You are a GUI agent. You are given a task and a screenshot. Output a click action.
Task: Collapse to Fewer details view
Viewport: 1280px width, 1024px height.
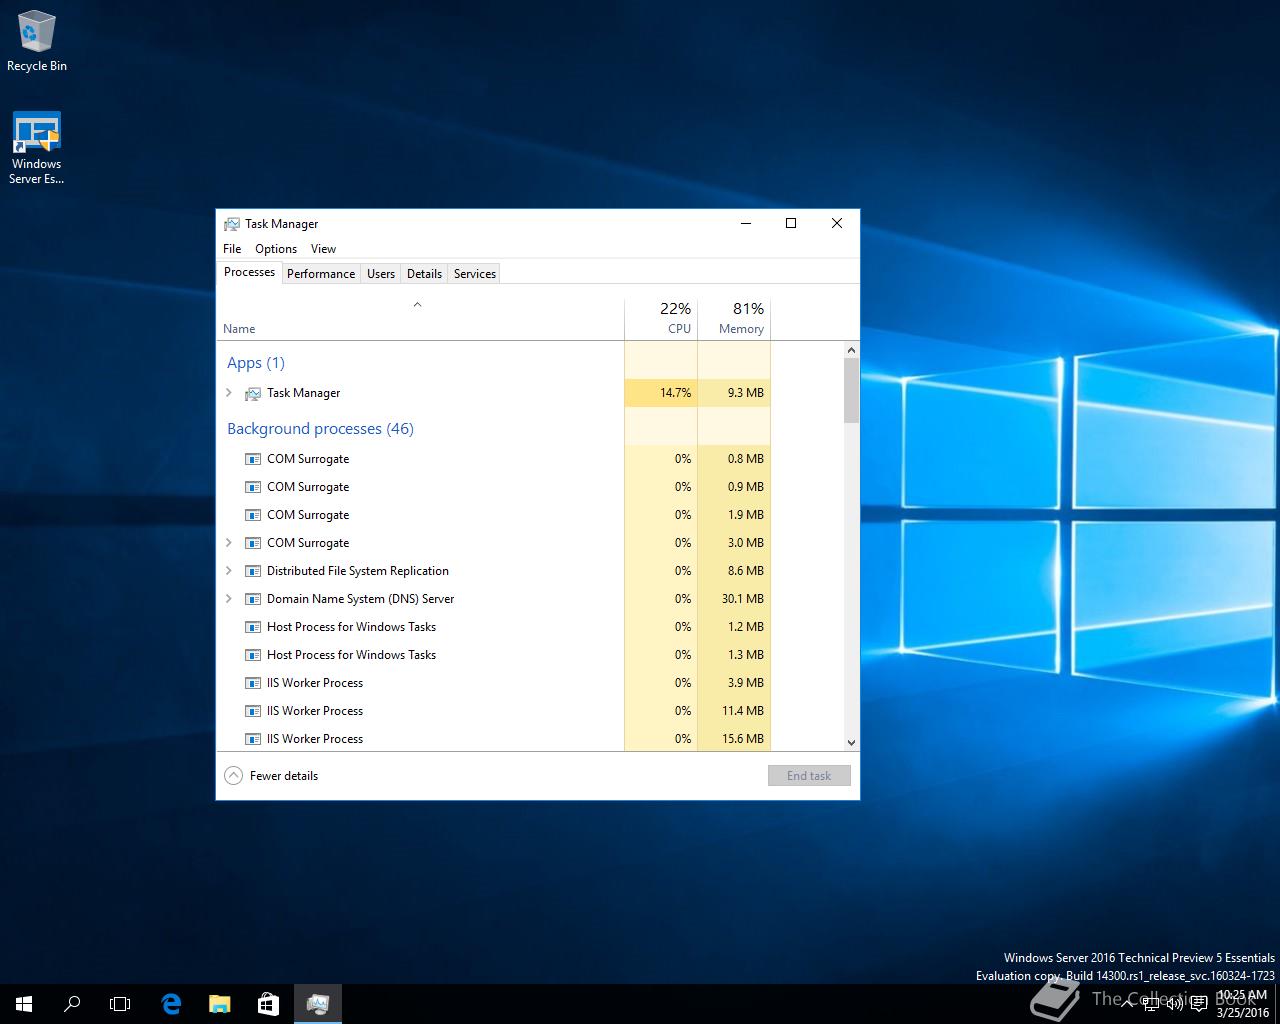pyautogui.click(x=272, y=776)
